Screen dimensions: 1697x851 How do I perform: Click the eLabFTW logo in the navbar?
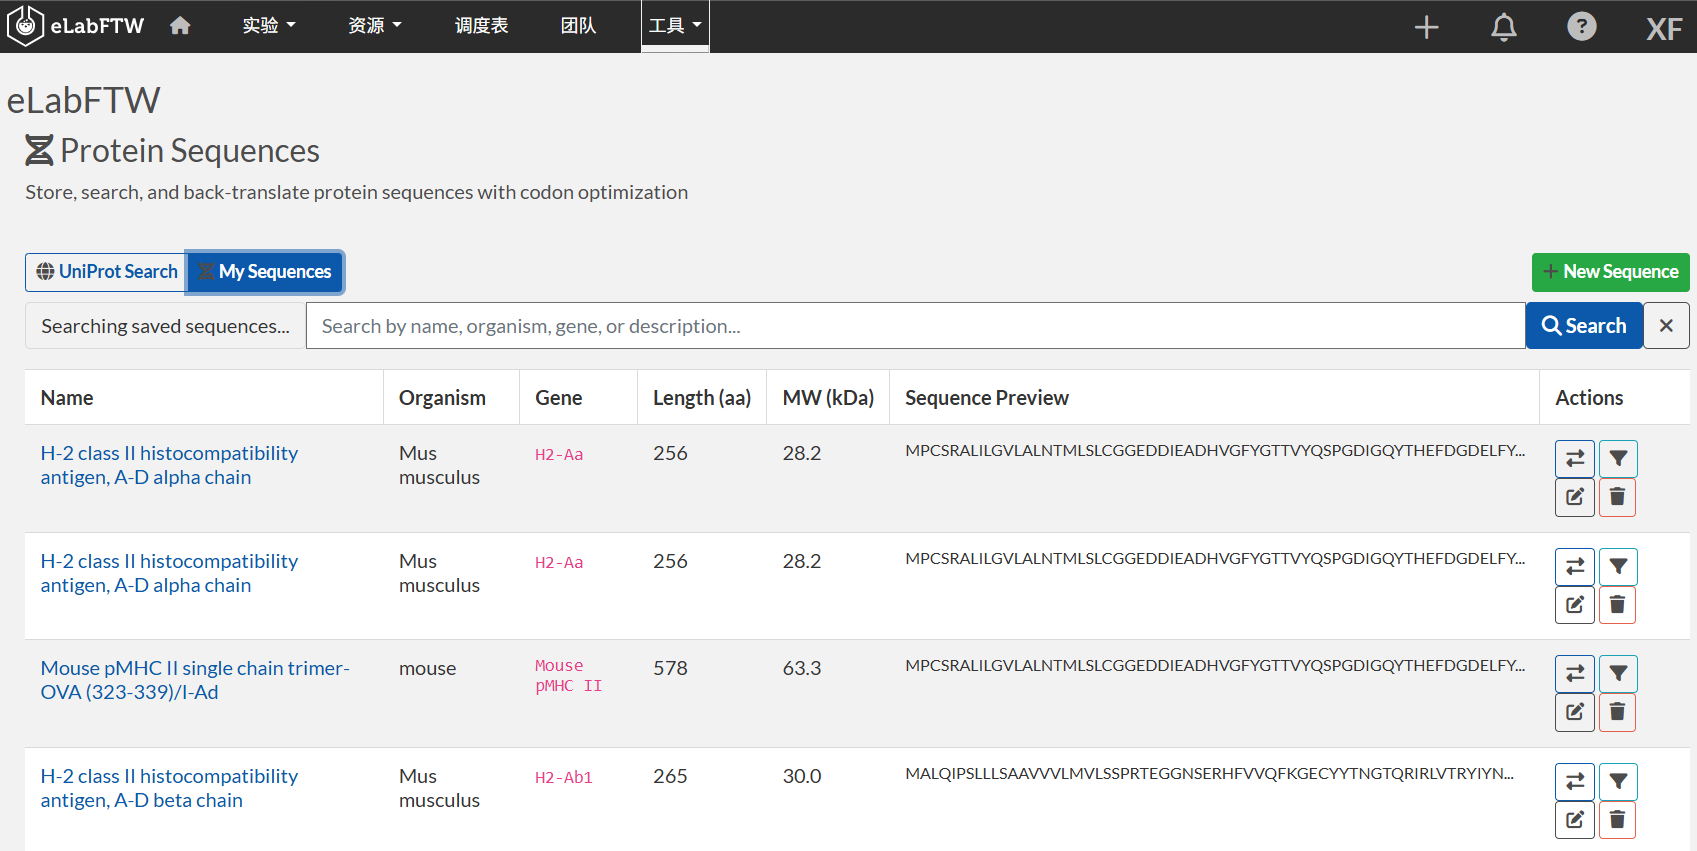pyautogui.click(x=76, y=26)
